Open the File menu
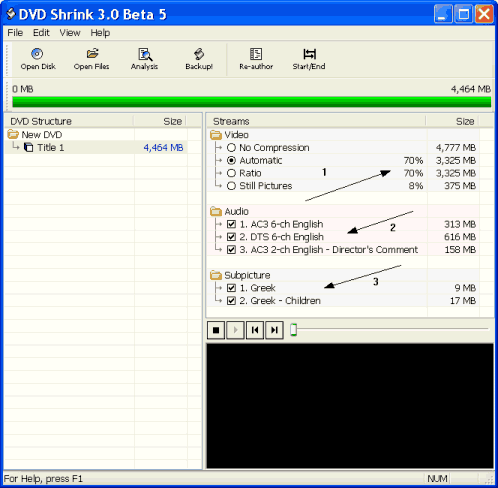This screenshot has width=498, height=488. point(15,33)
